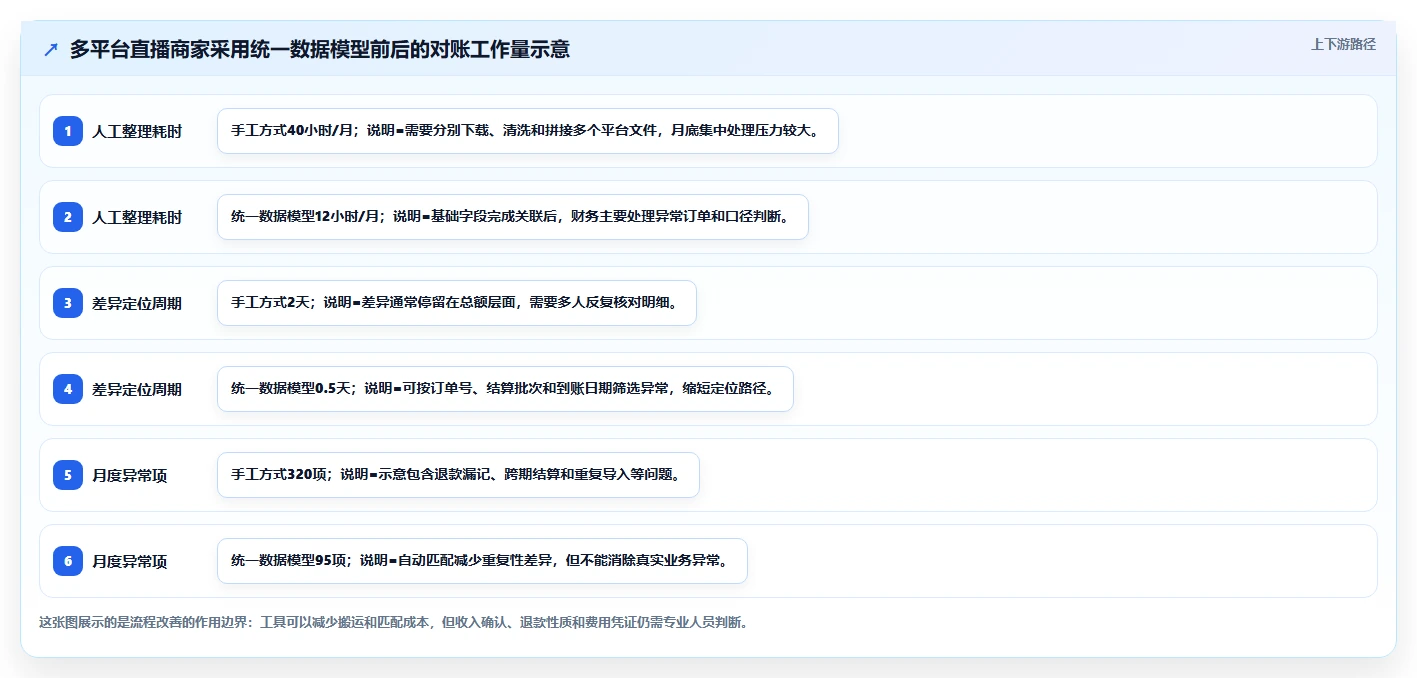This screenshot has width=1417, height=678.
Task: Click the 手工方式320项 description box
Action: [x=458, y=475]
